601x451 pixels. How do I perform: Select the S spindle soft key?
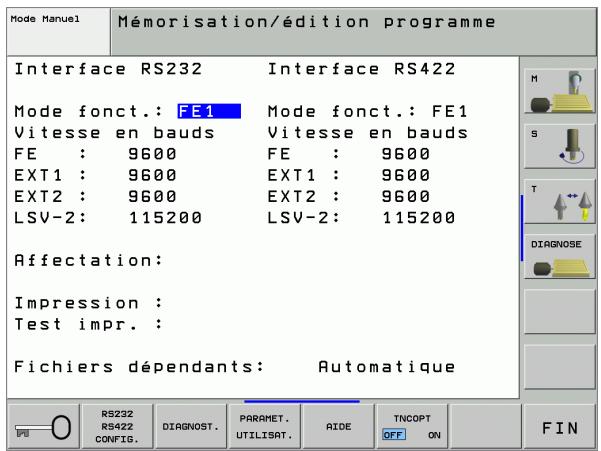tap(559, 146)
